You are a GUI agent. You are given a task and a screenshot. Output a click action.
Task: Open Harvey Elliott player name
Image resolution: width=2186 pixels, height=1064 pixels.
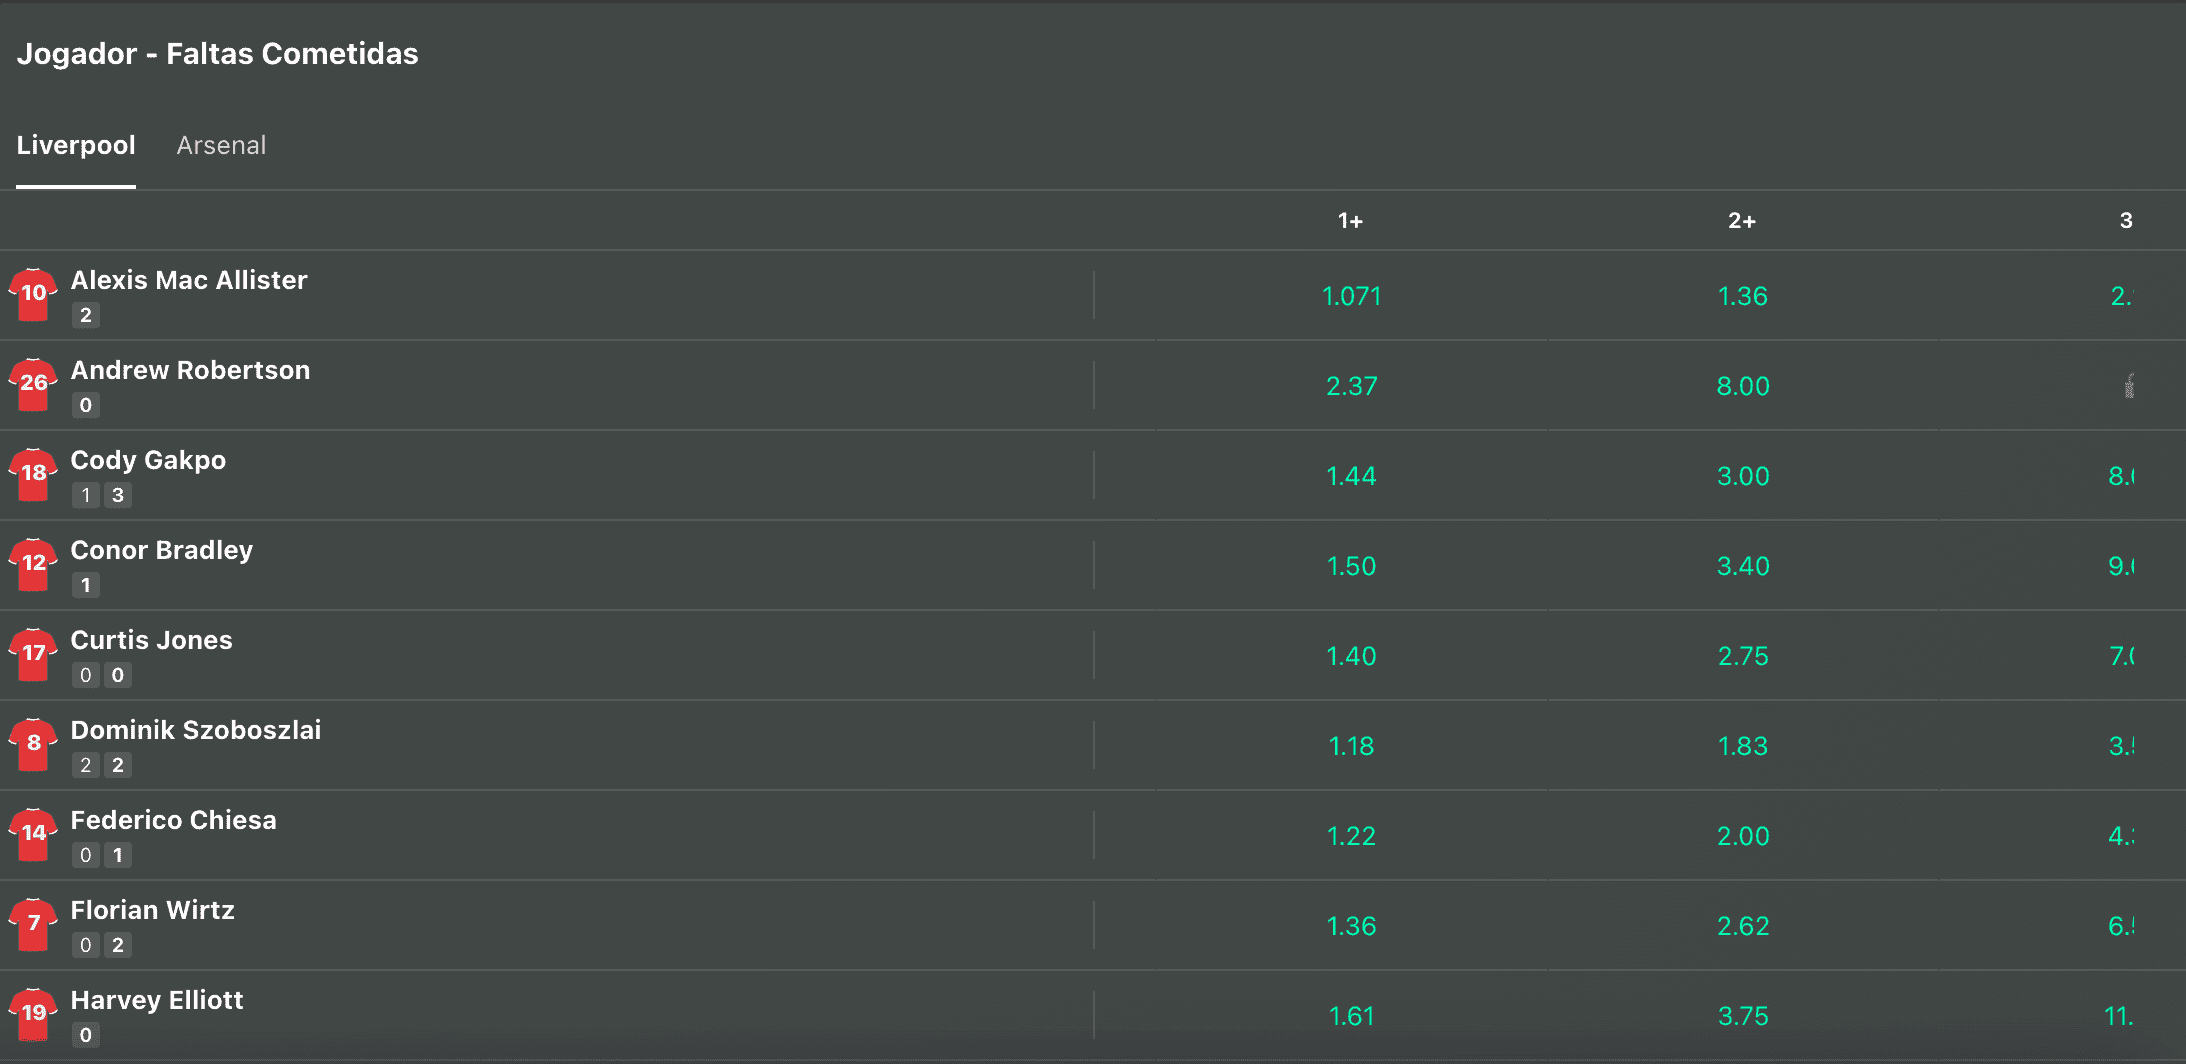157,1000
